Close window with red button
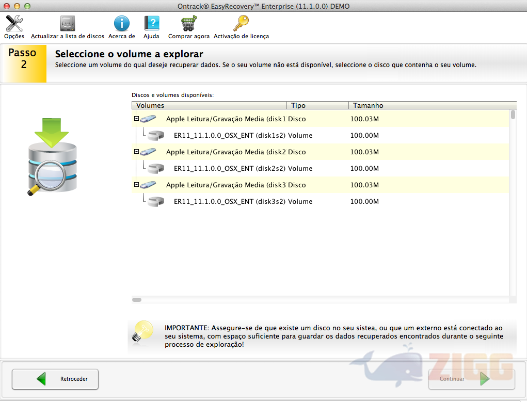This screenshot has width=527, height=402. 6,6
